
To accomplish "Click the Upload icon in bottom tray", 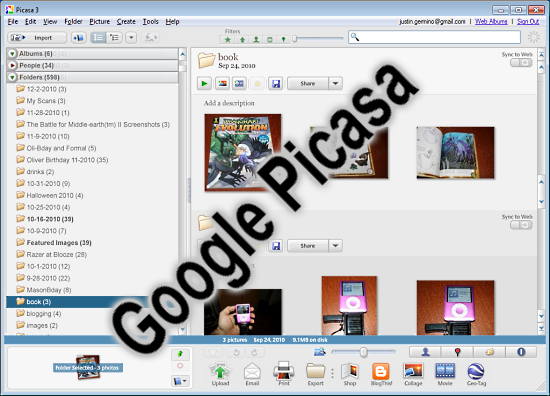I will coord(220,374).
